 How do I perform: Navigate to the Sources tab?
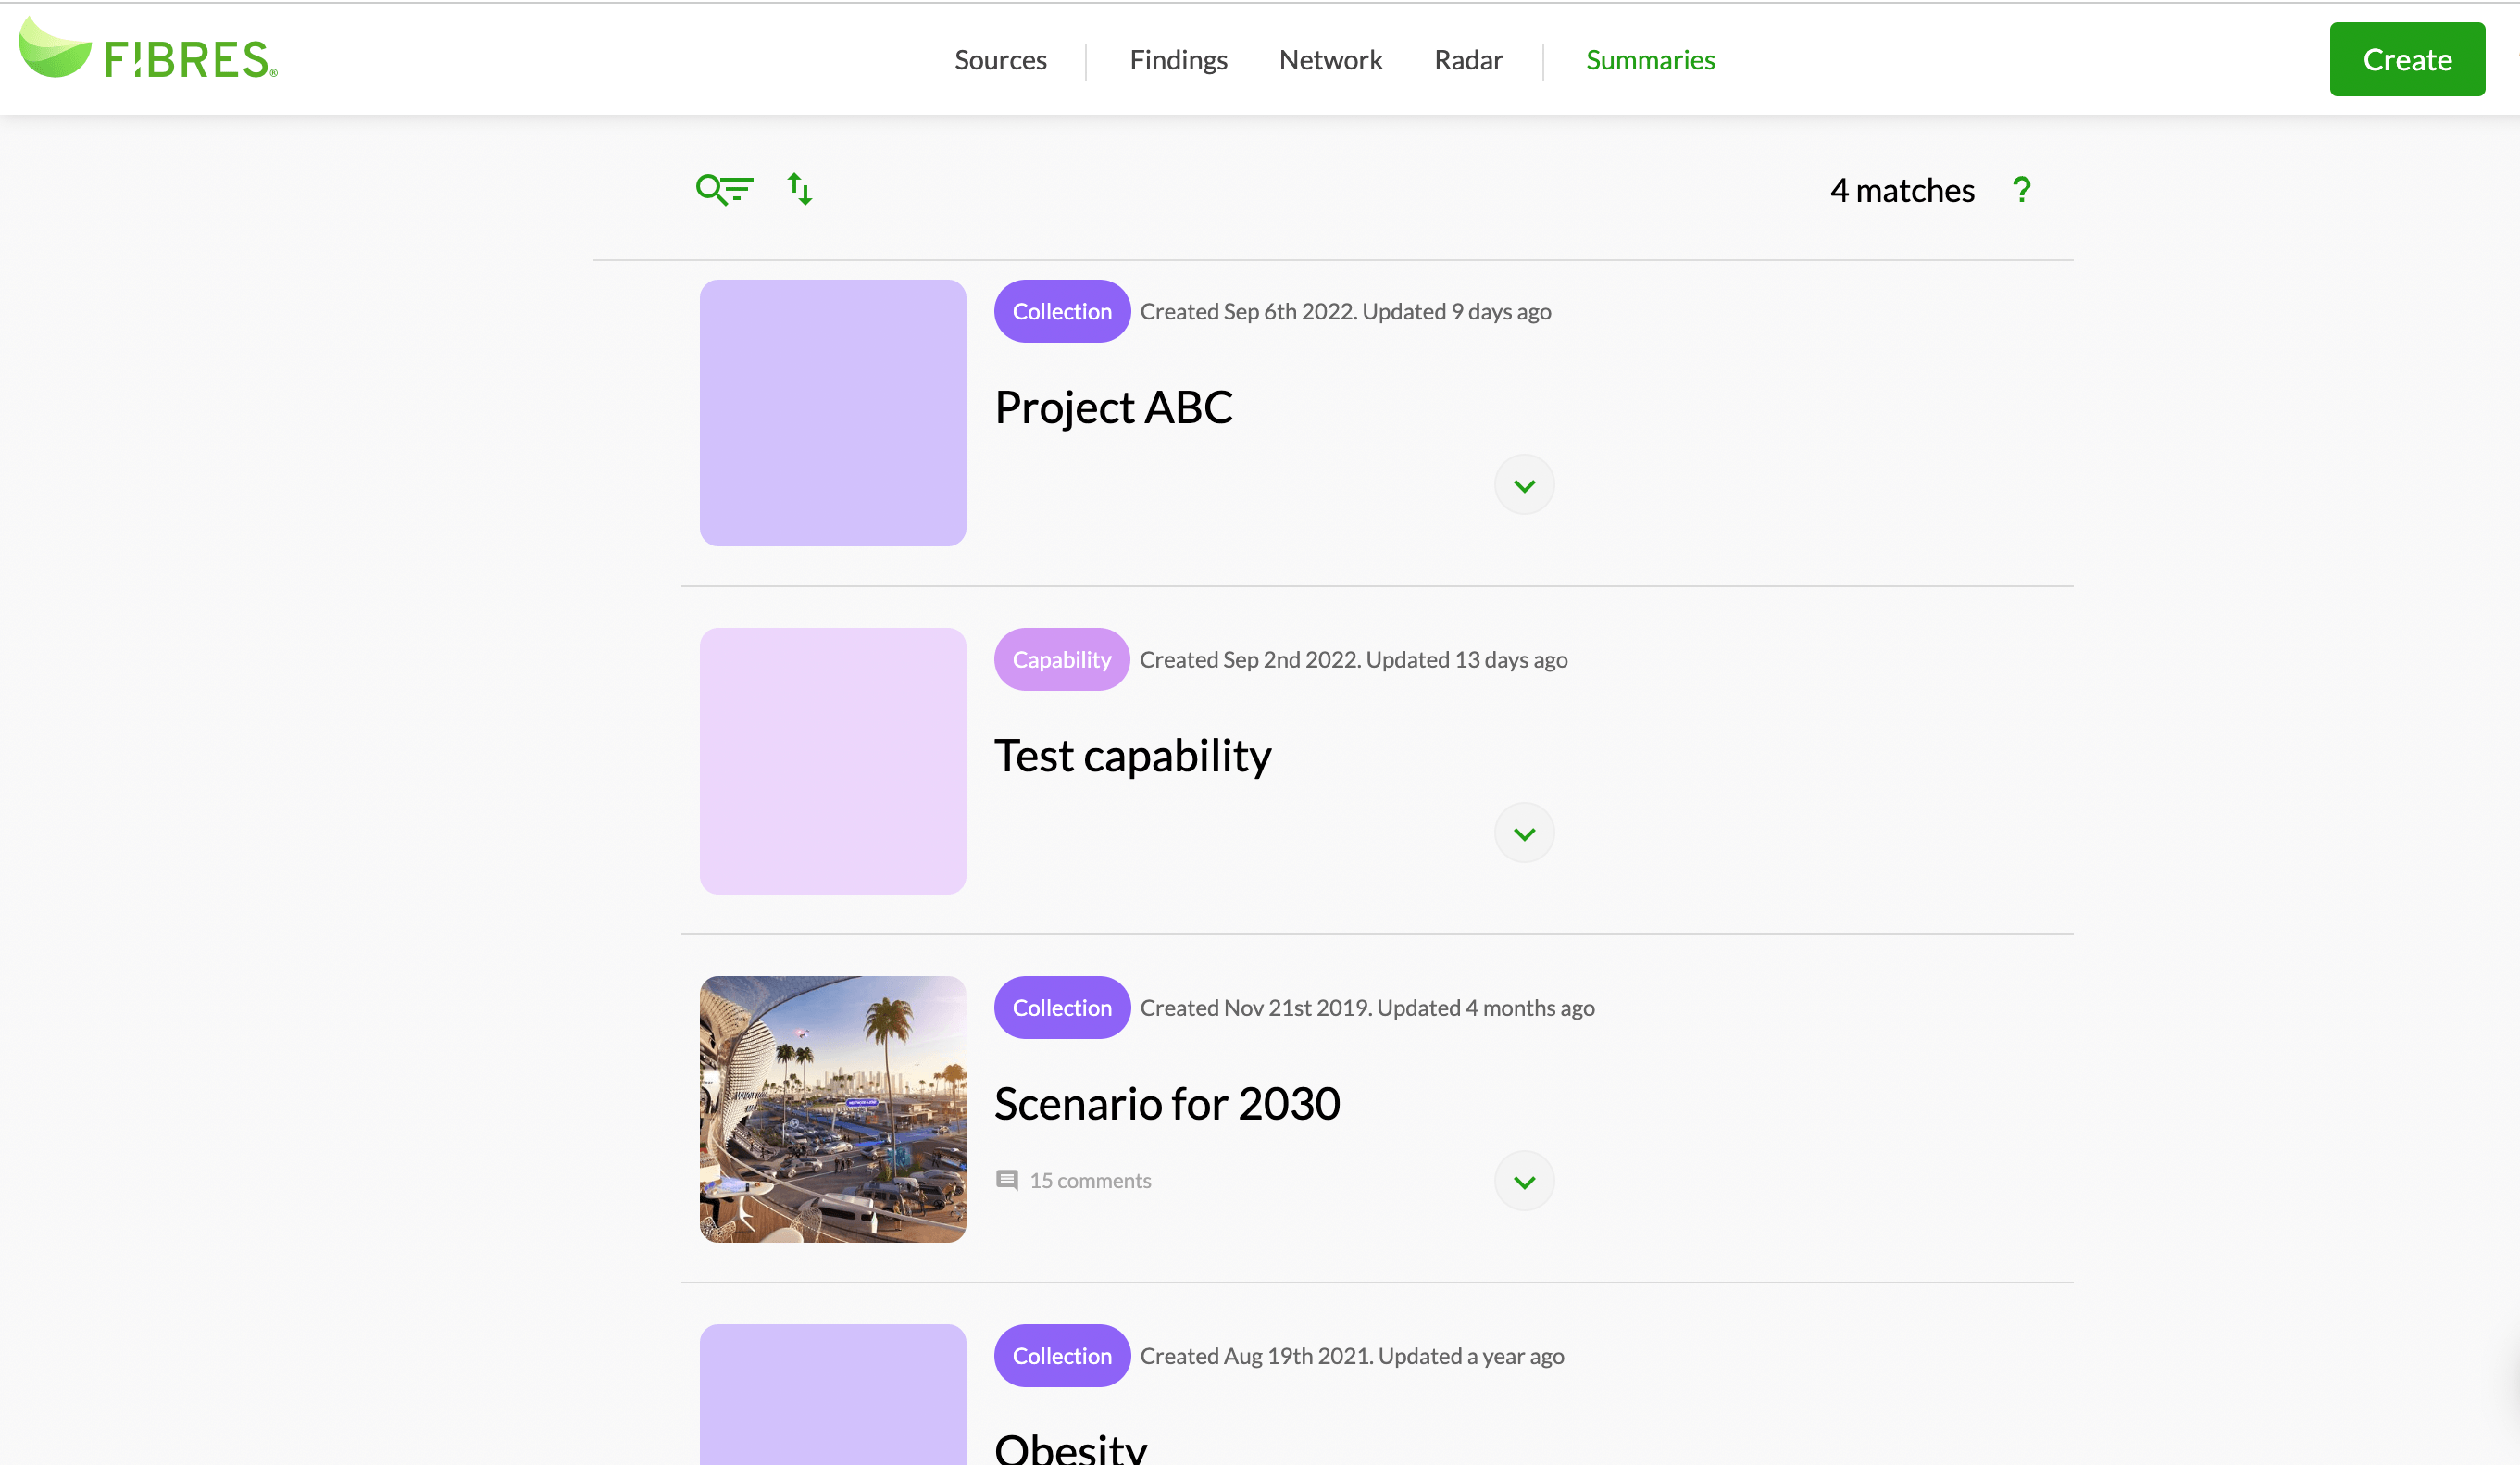coord(1002,57)
